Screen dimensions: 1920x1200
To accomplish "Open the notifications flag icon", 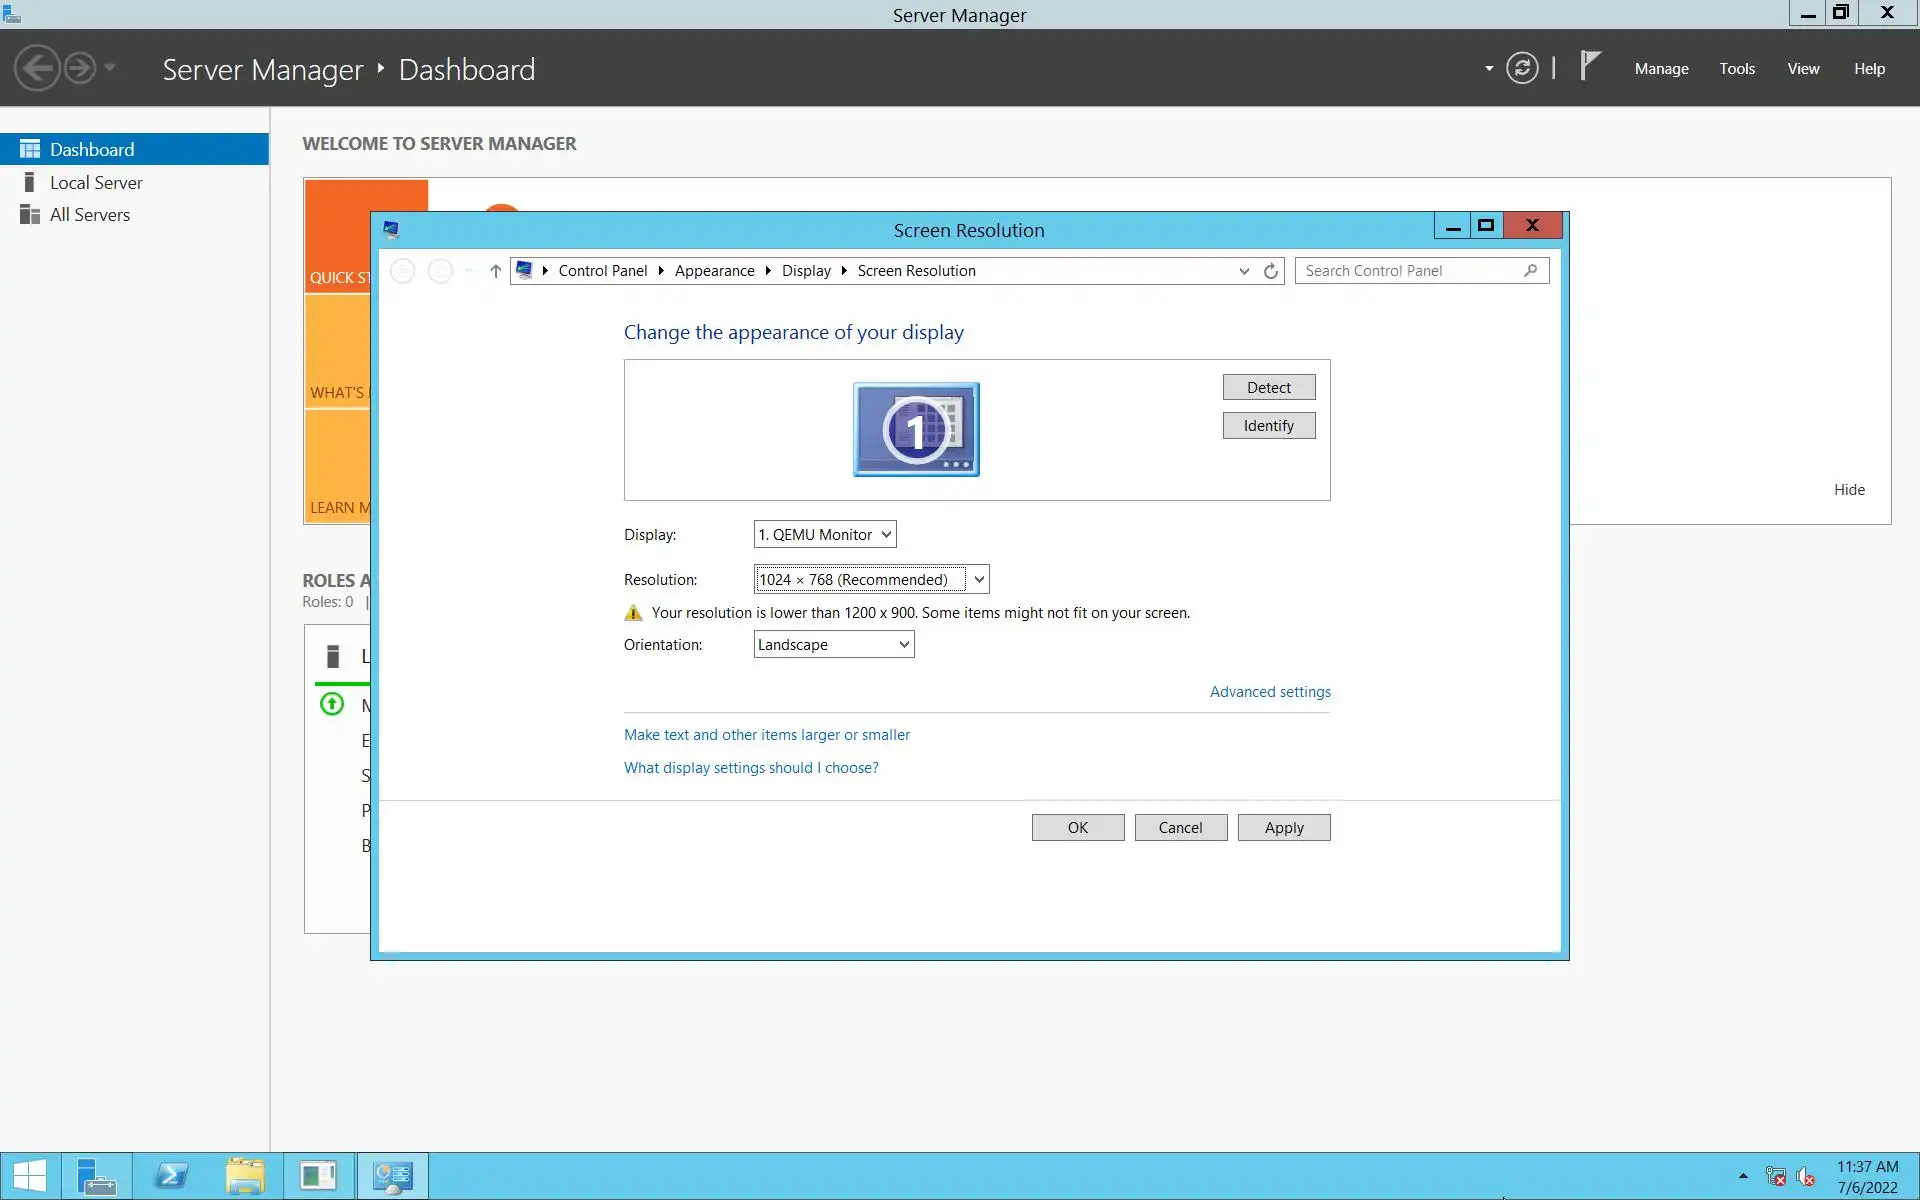I will click(x=1589, y=66).
